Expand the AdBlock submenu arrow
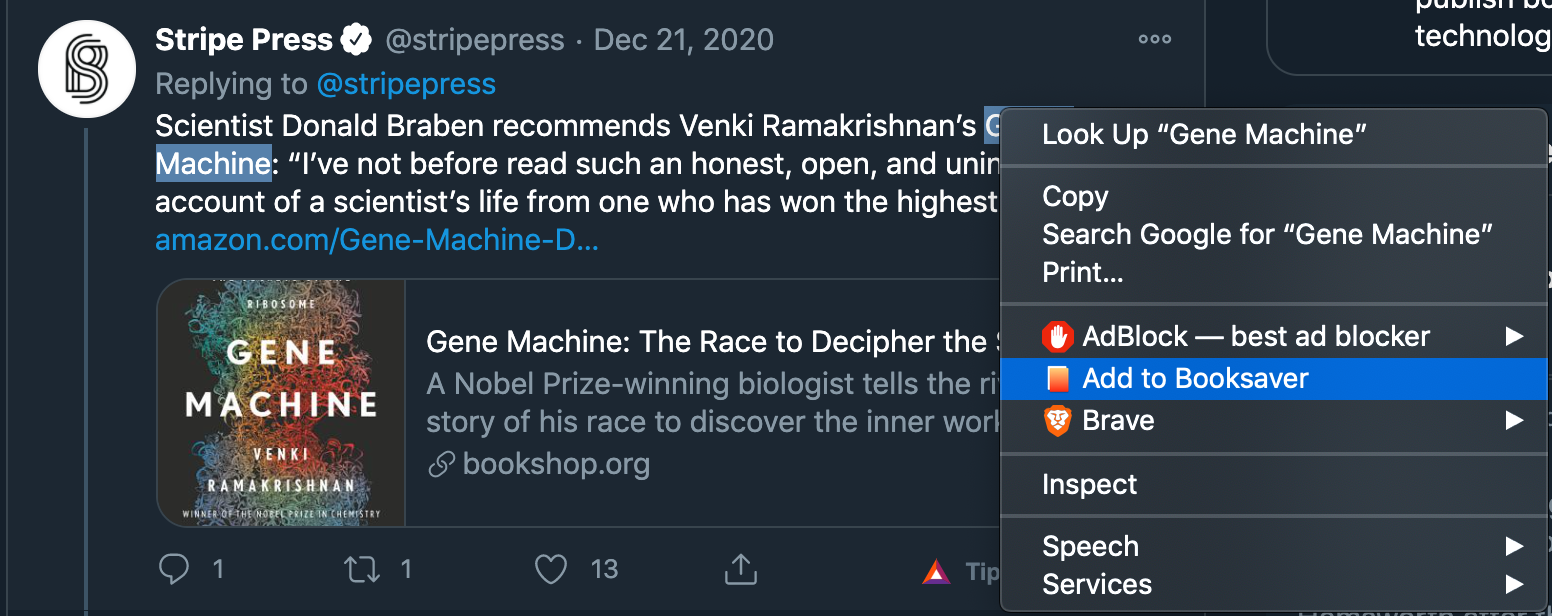 (1514, 337)
